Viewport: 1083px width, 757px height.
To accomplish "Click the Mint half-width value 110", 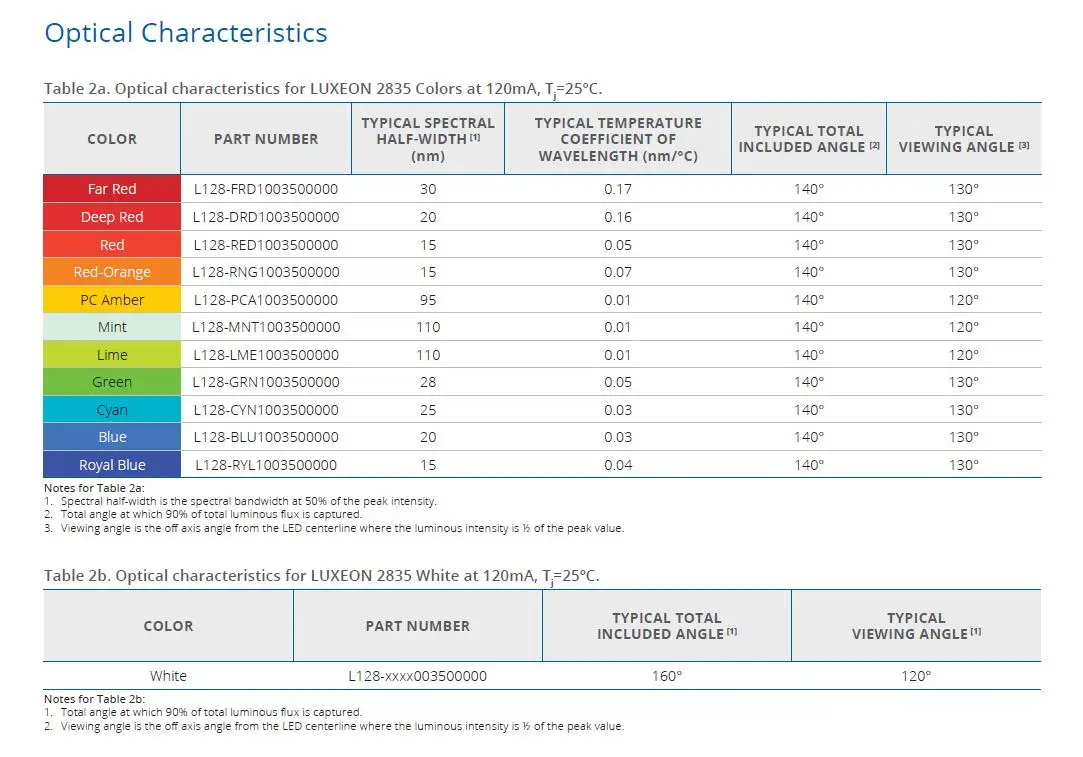I will point(428,327).
